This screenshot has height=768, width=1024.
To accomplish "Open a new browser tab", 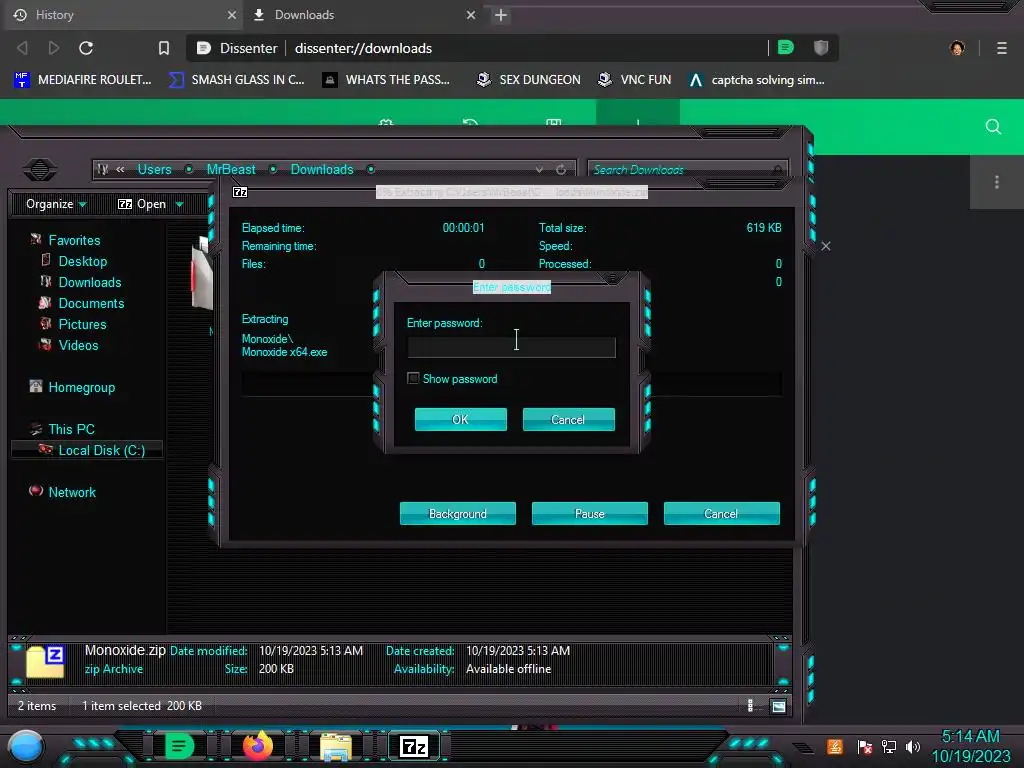I will tap(501, 15).
